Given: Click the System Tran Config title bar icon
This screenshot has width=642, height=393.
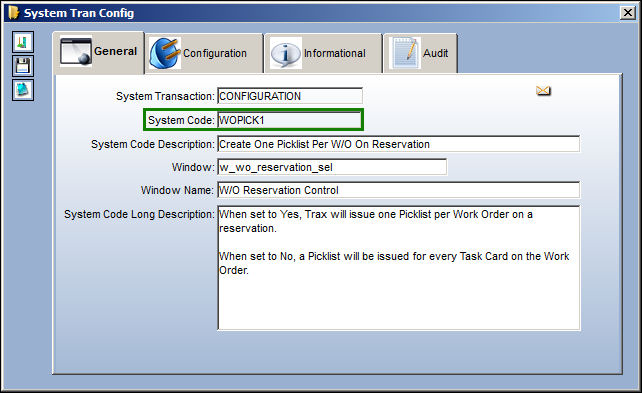Looking at the screenshot, I should click(x=14, y=12).
